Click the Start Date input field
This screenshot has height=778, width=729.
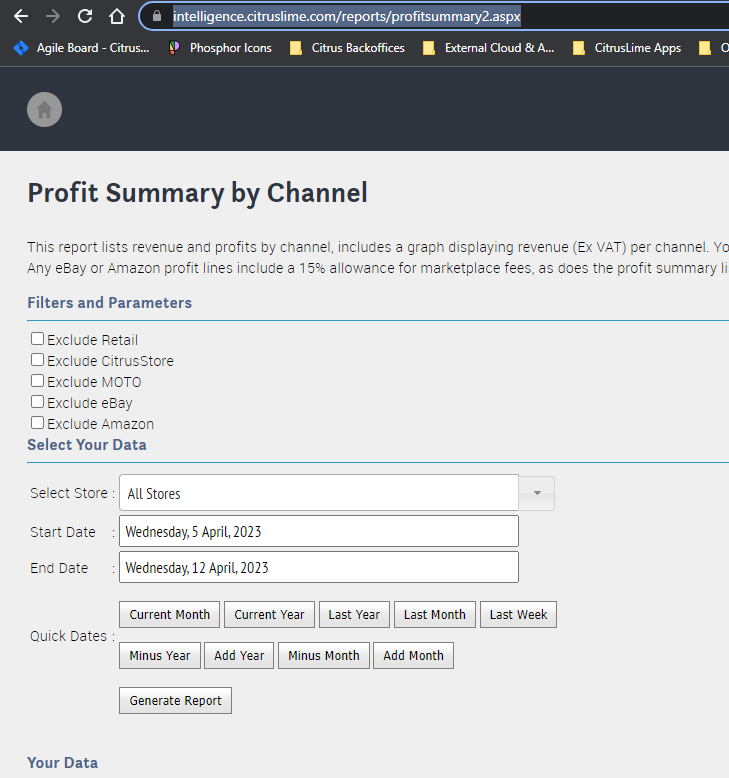click(x=318, y=532)
